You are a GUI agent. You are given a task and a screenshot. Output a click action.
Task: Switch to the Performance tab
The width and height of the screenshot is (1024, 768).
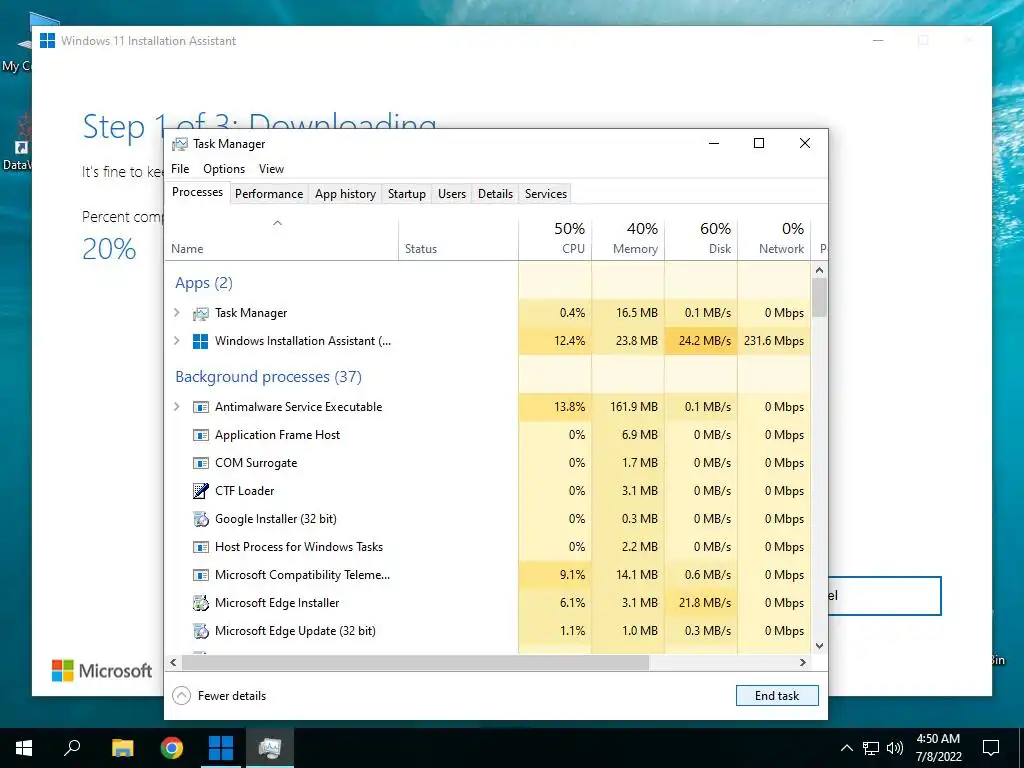coord(269,194)
